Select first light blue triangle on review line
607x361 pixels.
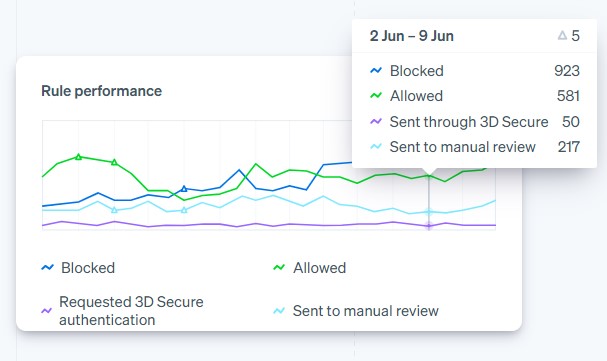tap(114, 210)
